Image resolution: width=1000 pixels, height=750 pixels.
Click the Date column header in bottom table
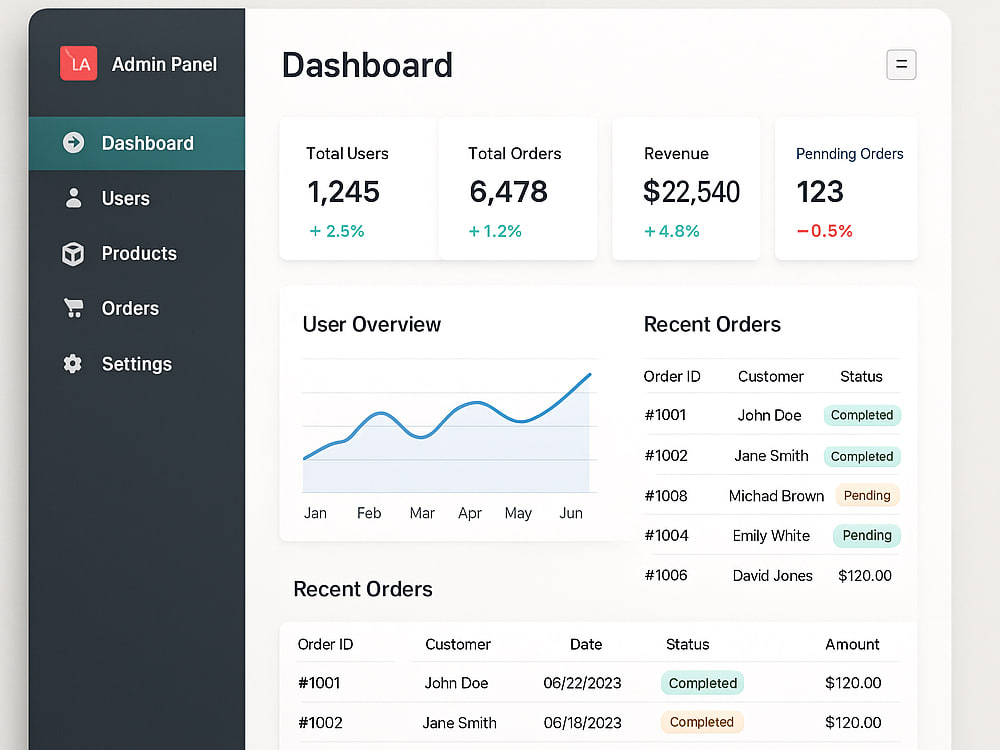[x=586, y=644]
